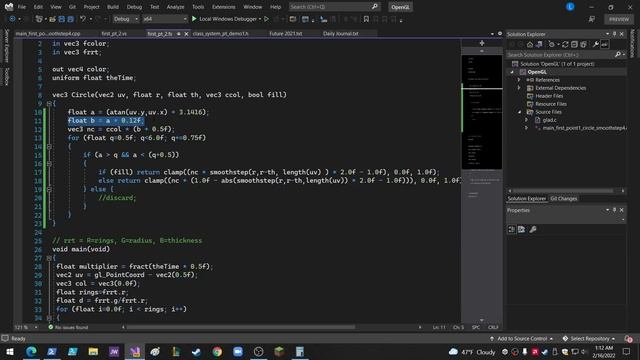Click the No issues found indicator
Image resolution: width=640 pixels, height=360 pixels.
click(x=68, y=327)
